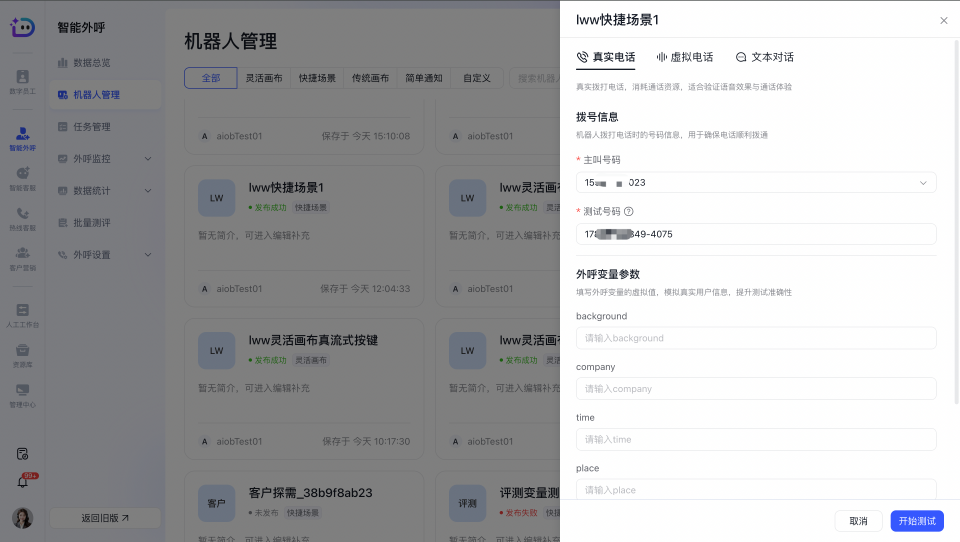Viewport: 960px width, 542px height.
Task: Open the 主叫号码 dropdown
Action: (x=756, y=183)
